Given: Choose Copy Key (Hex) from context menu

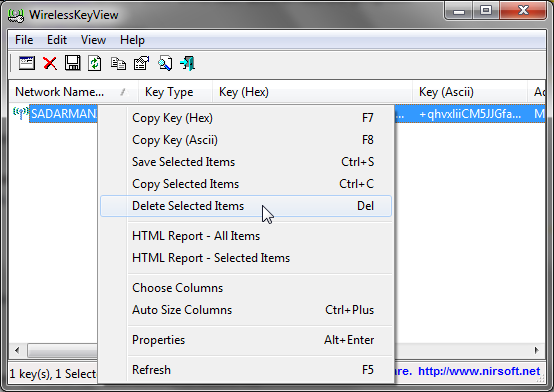Looking at the screenshot, I should pos(246,118).
